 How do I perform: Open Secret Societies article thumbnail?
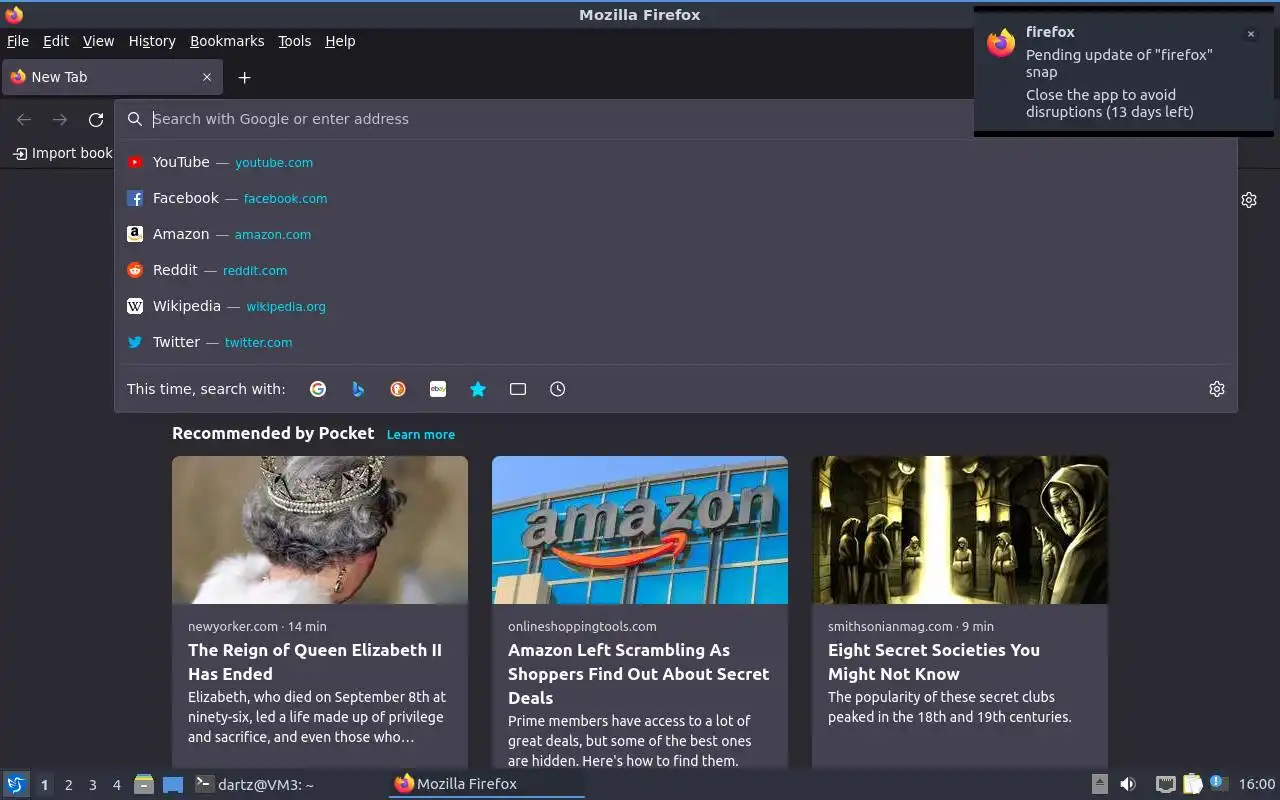pos(960,530)
